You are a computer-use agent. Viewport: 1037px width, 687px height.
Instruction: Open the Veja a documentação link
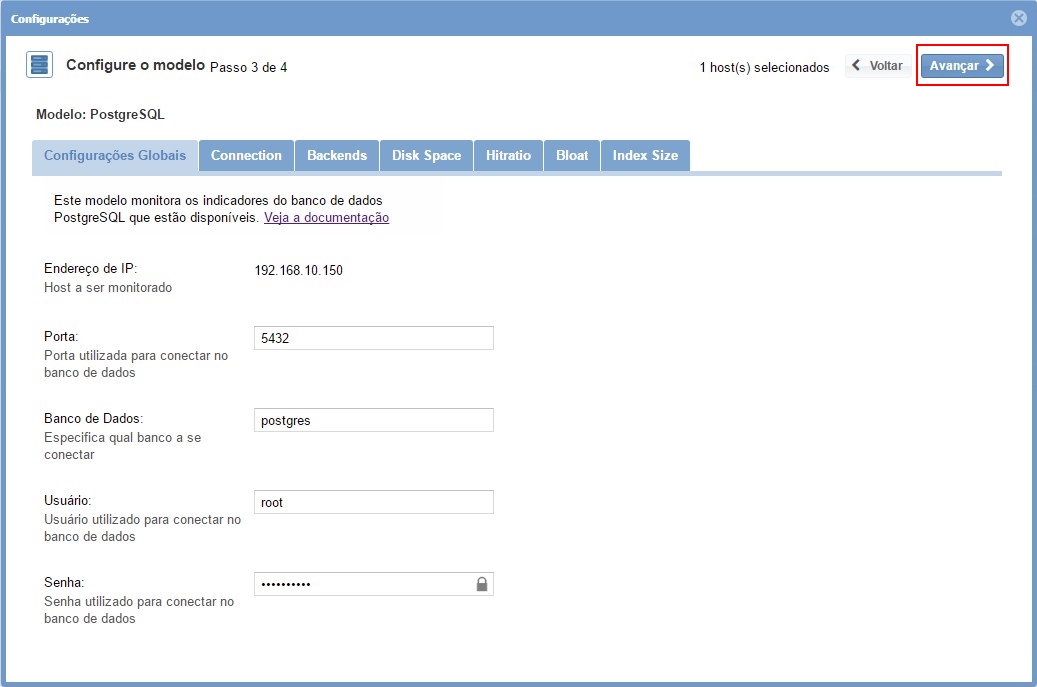tap(326, 218)
